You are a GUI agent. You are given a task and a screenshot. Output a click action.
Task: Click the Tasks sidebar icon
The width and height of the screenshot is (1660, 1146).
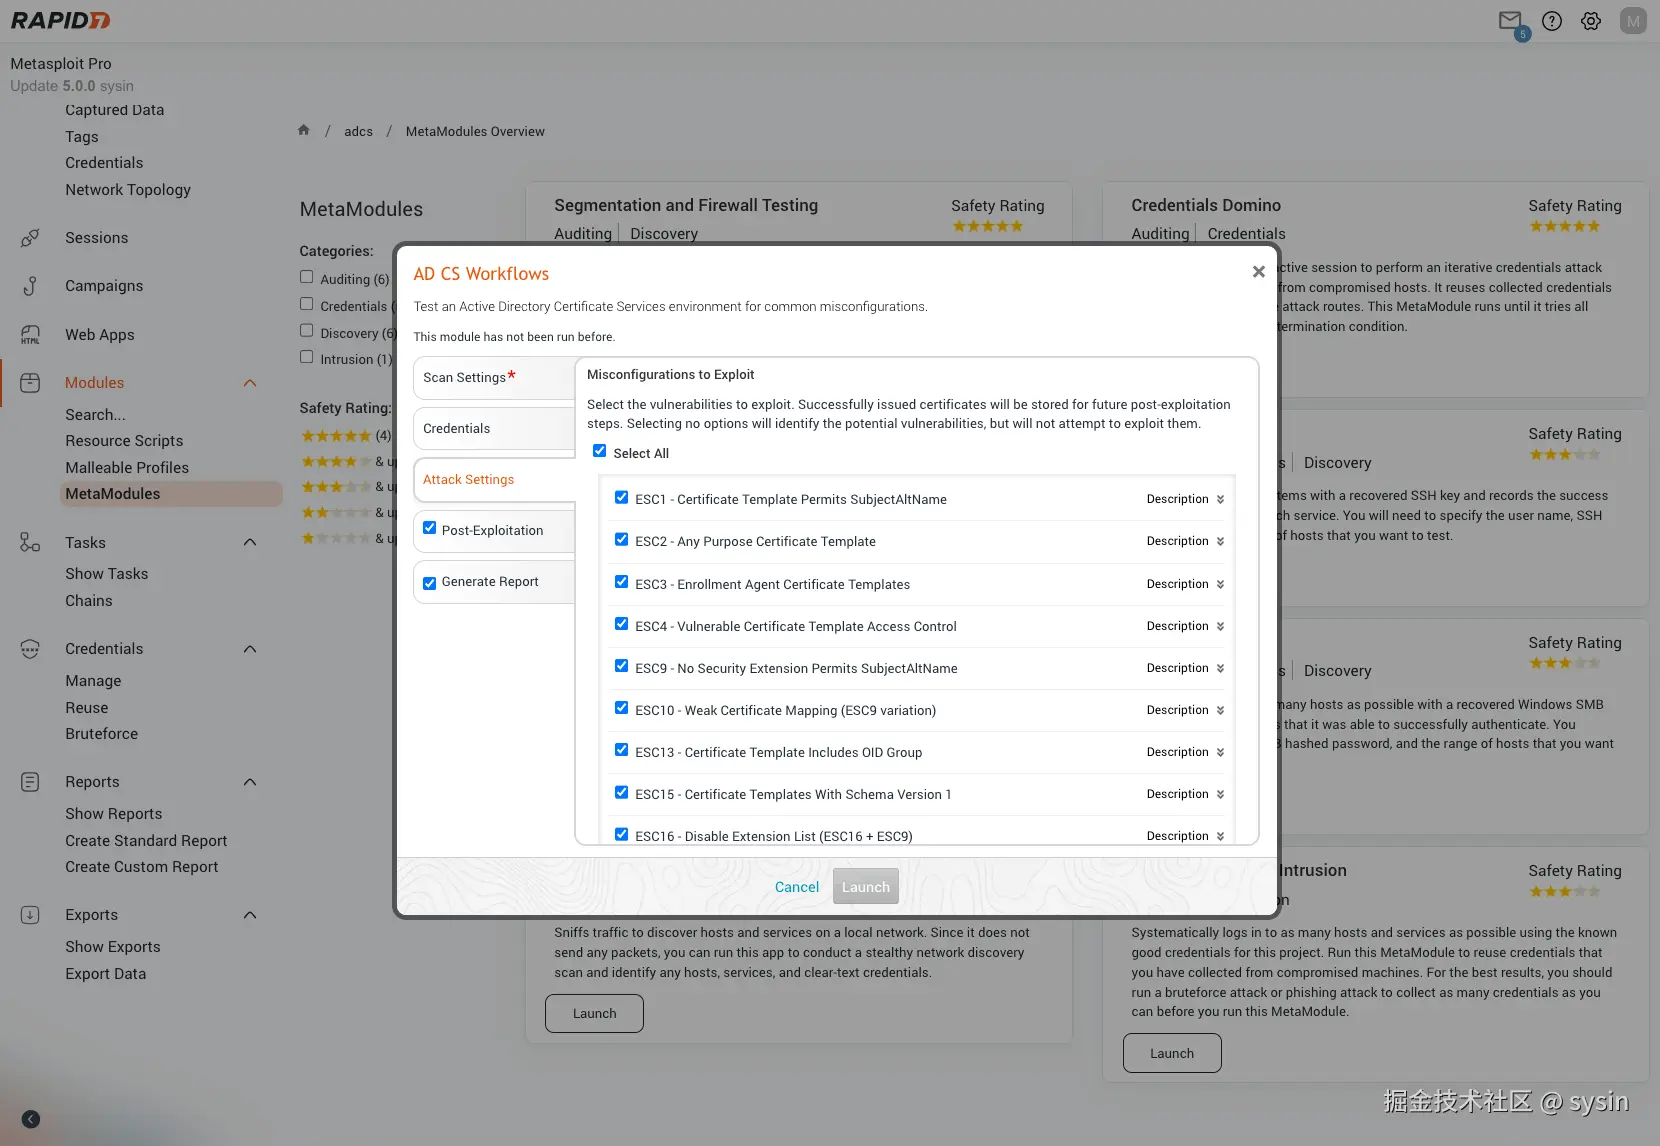click(31, 542)
